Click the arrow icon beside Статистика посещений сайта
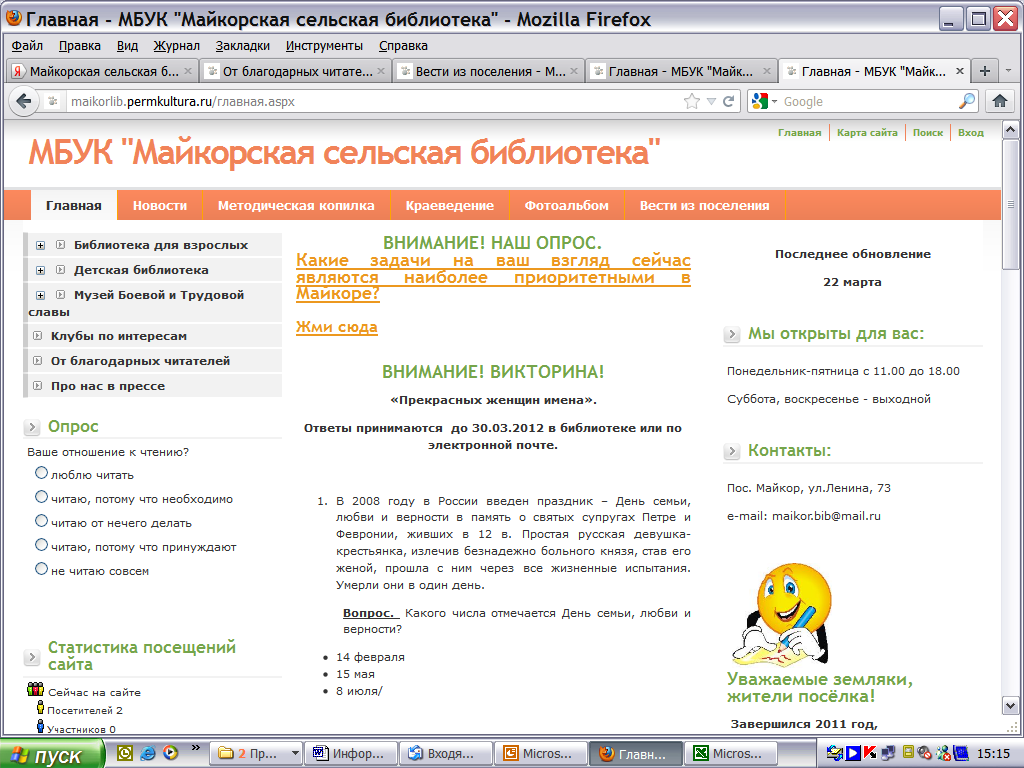The image size is (1024, 768). tap(31, 657)
